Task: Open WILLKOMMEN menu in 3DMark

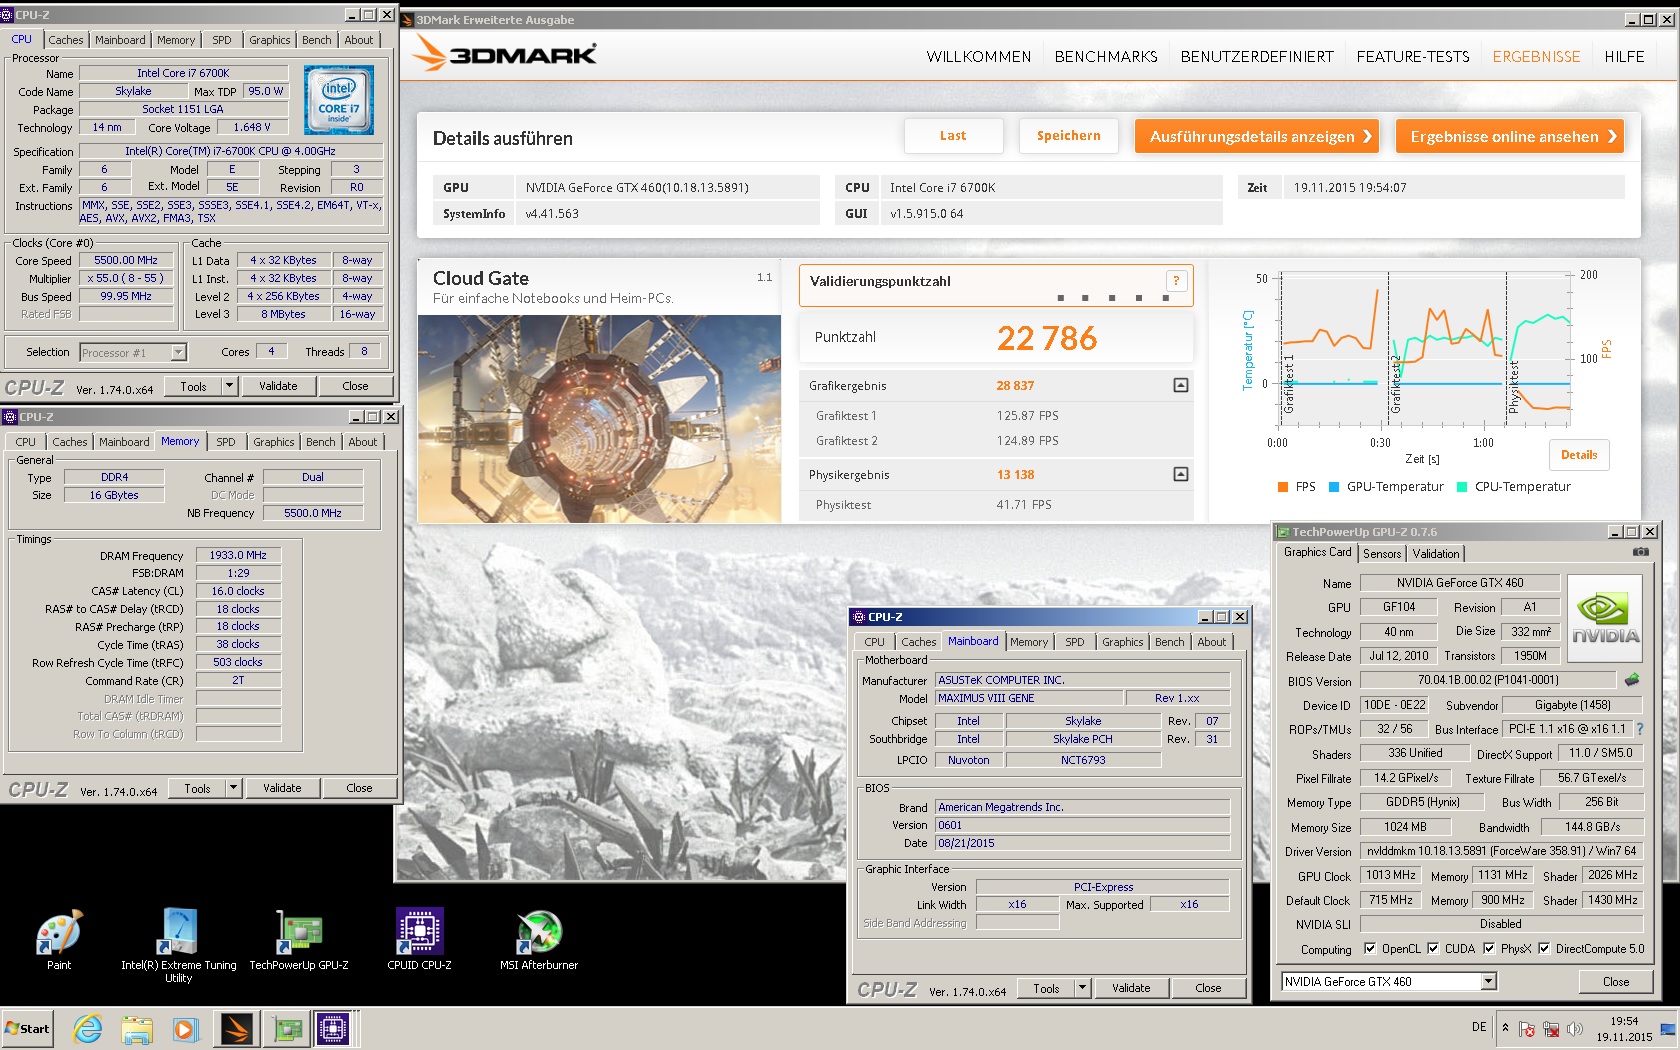Action: (x=979, y=57)
